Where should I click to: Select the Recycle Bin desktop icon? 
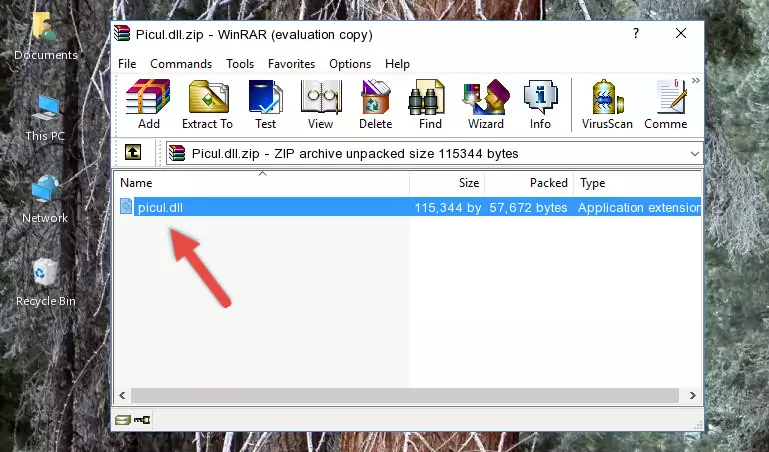[46, 282]
